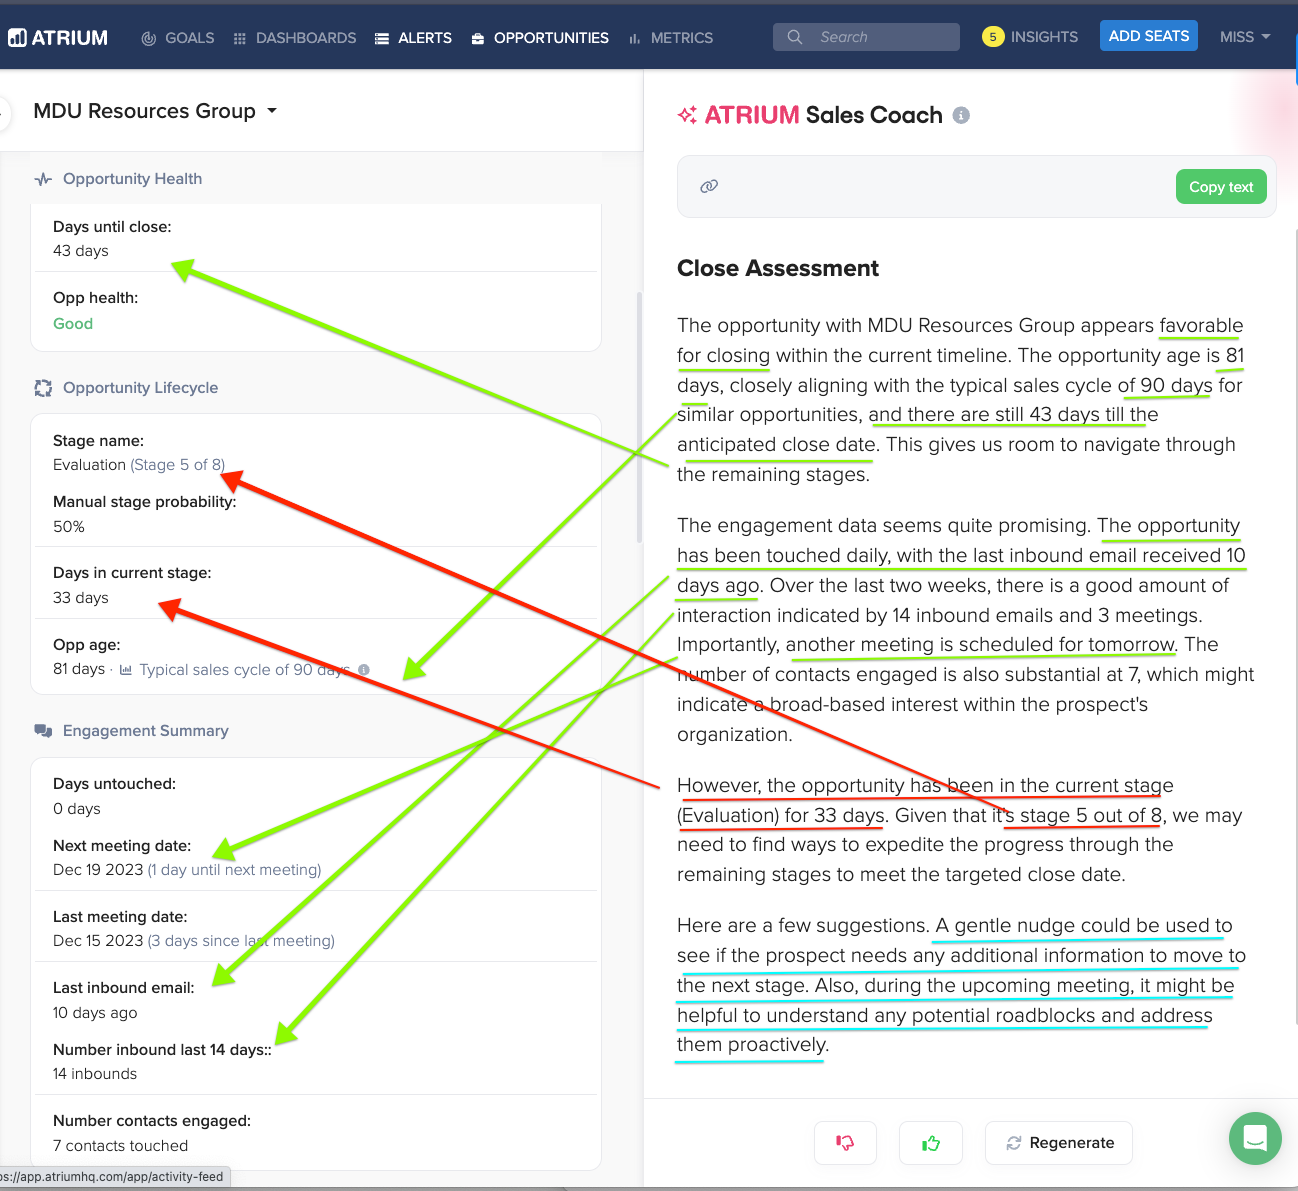The width and height of the screenshot is (1298, 1191).
Task: Open the Dashboards page
Action: [295, 38]
